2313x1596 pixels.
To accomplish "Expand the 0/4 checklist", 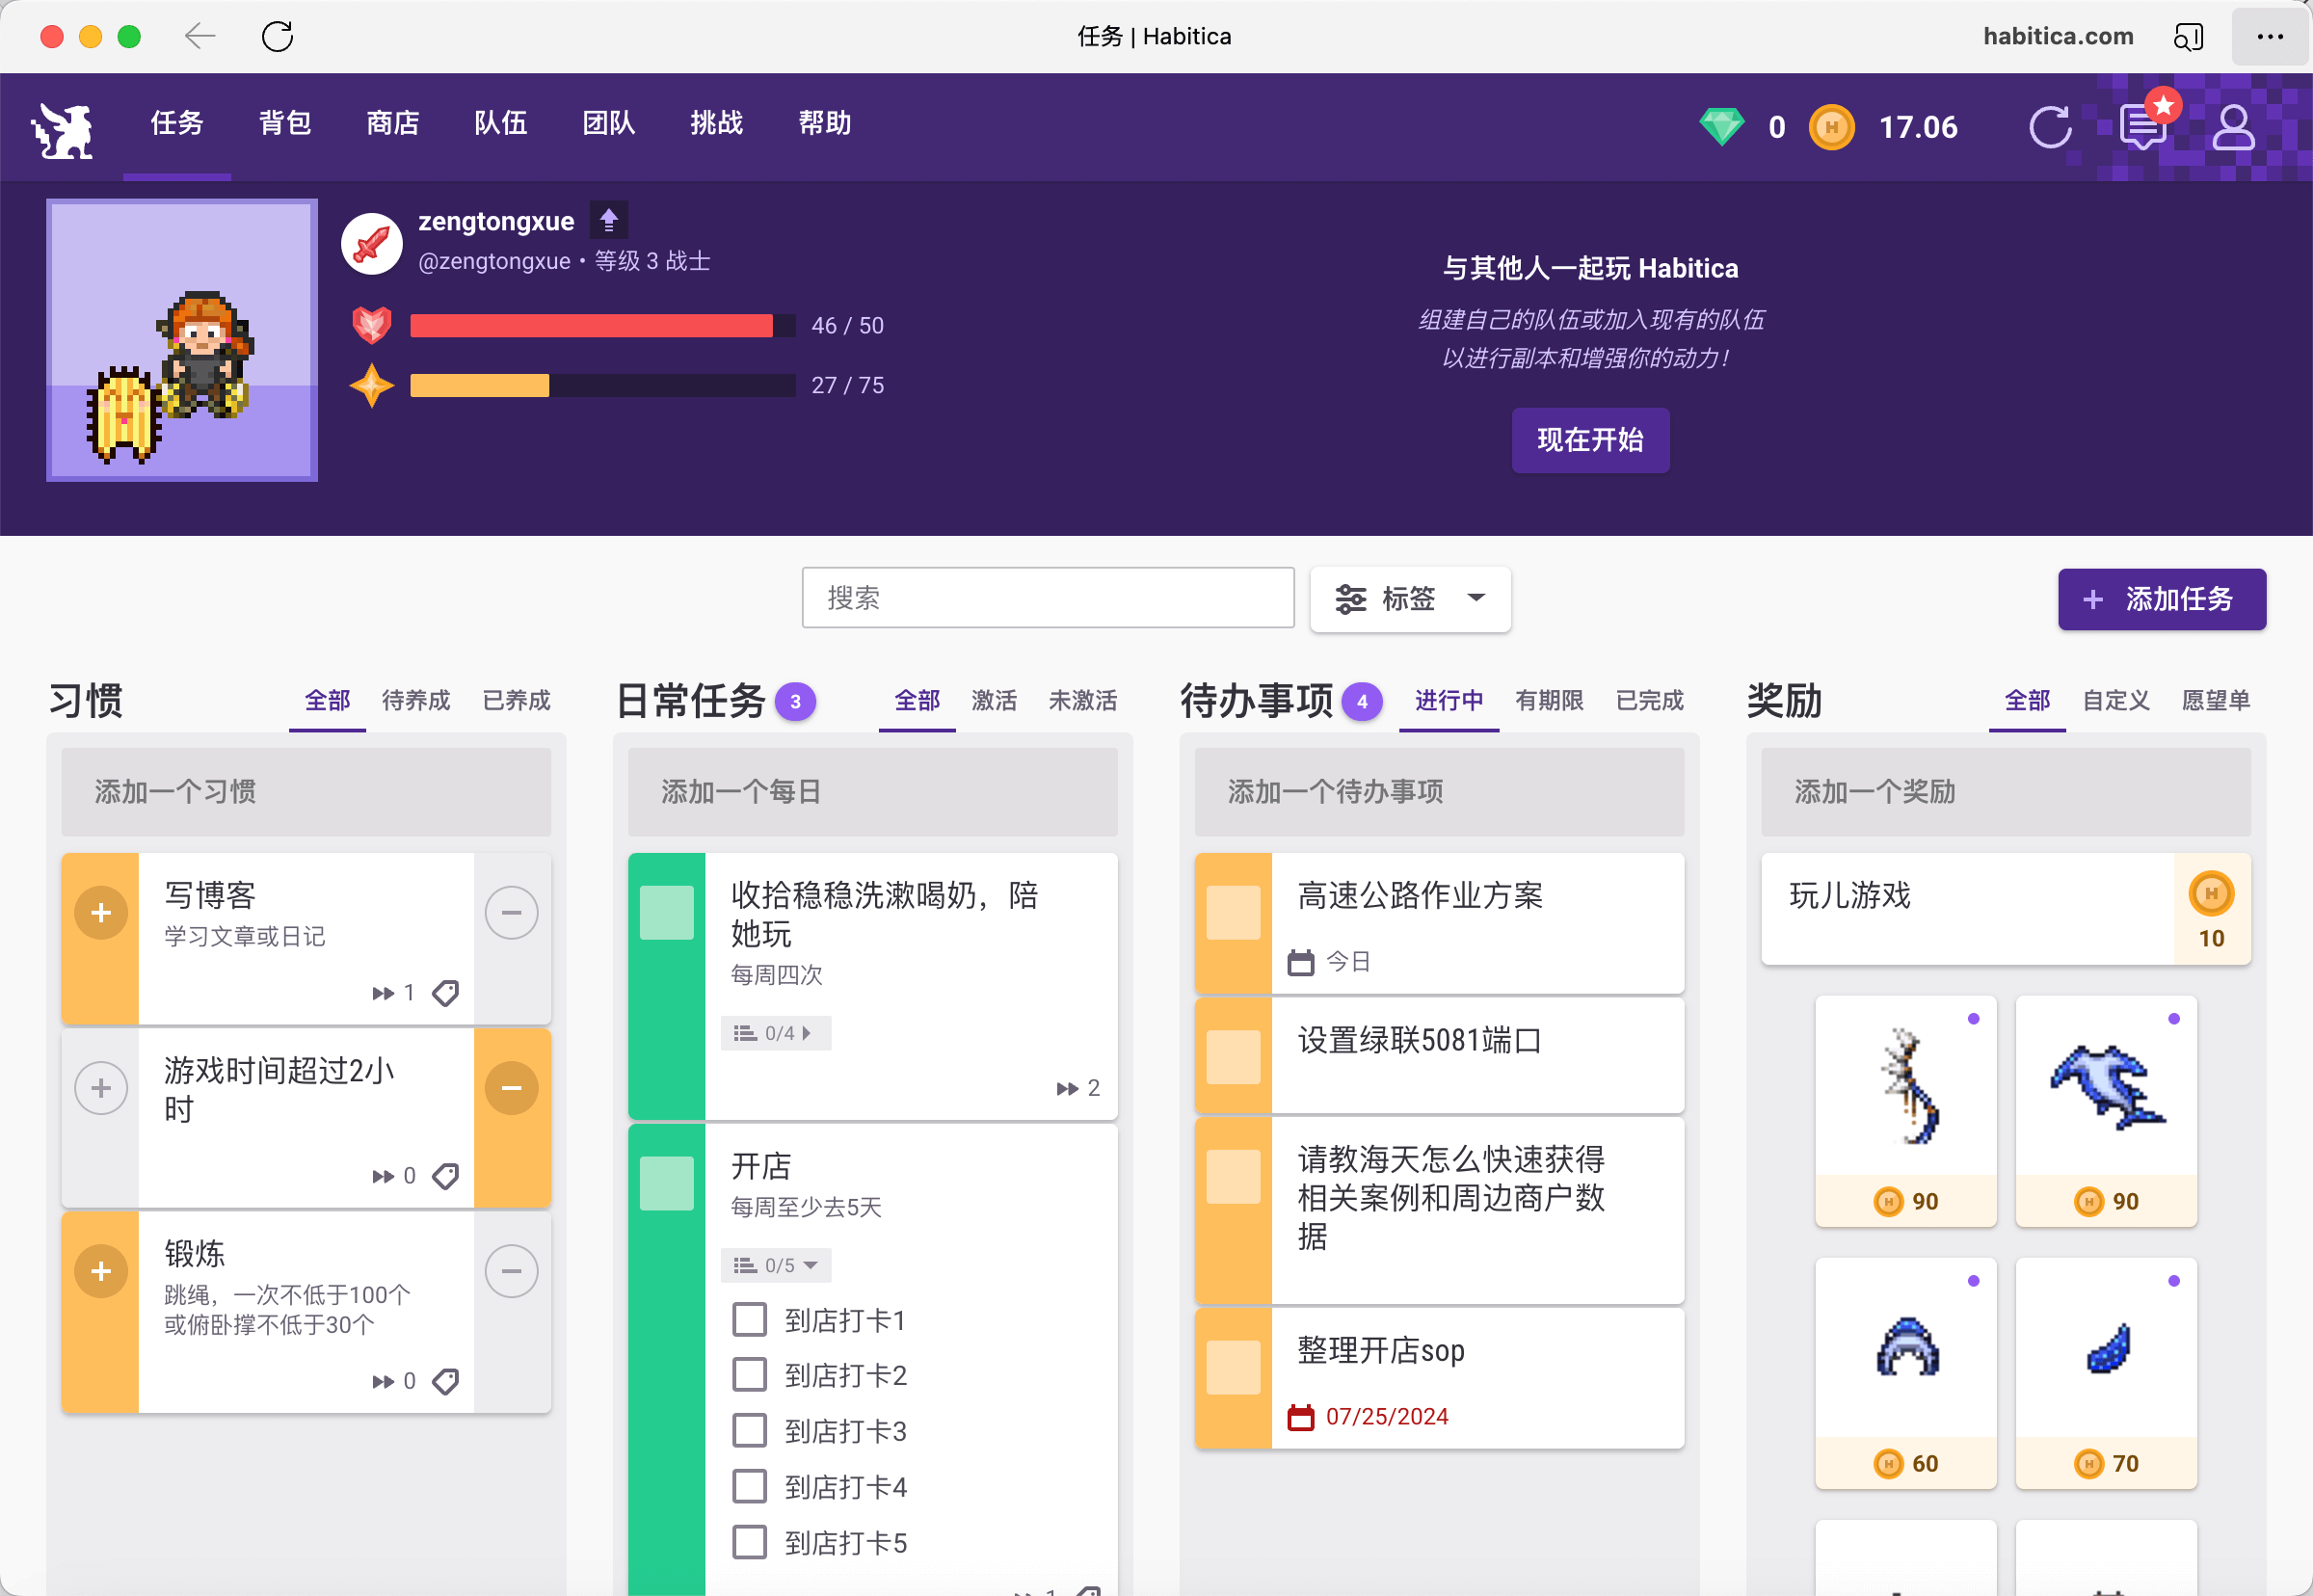I will pyautogui.click(x=775, y=1032).
